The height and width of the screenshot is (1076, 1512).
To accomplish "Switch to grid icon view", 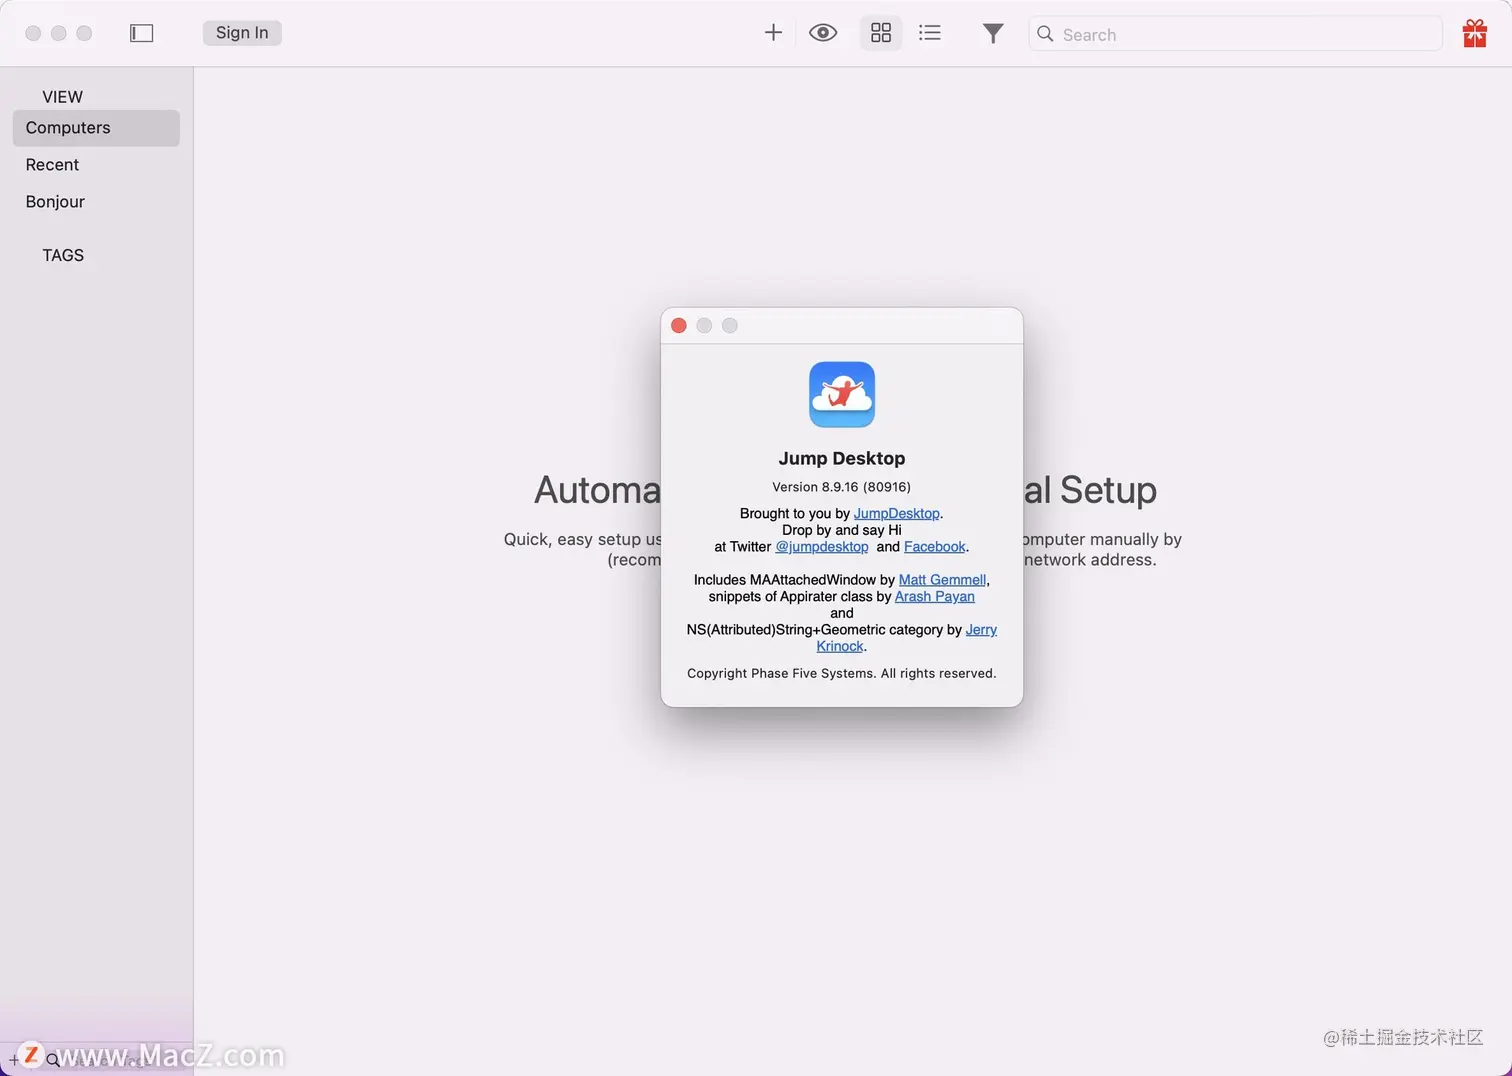I will (881, 33).
